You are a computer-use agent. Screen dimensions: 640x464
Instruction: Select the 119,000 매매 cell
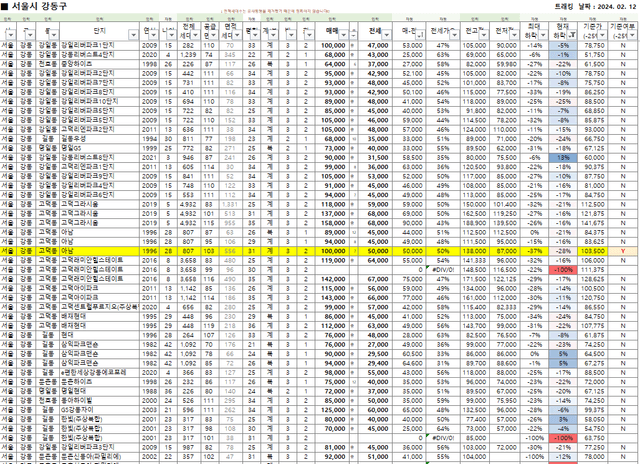click(332, 260)
